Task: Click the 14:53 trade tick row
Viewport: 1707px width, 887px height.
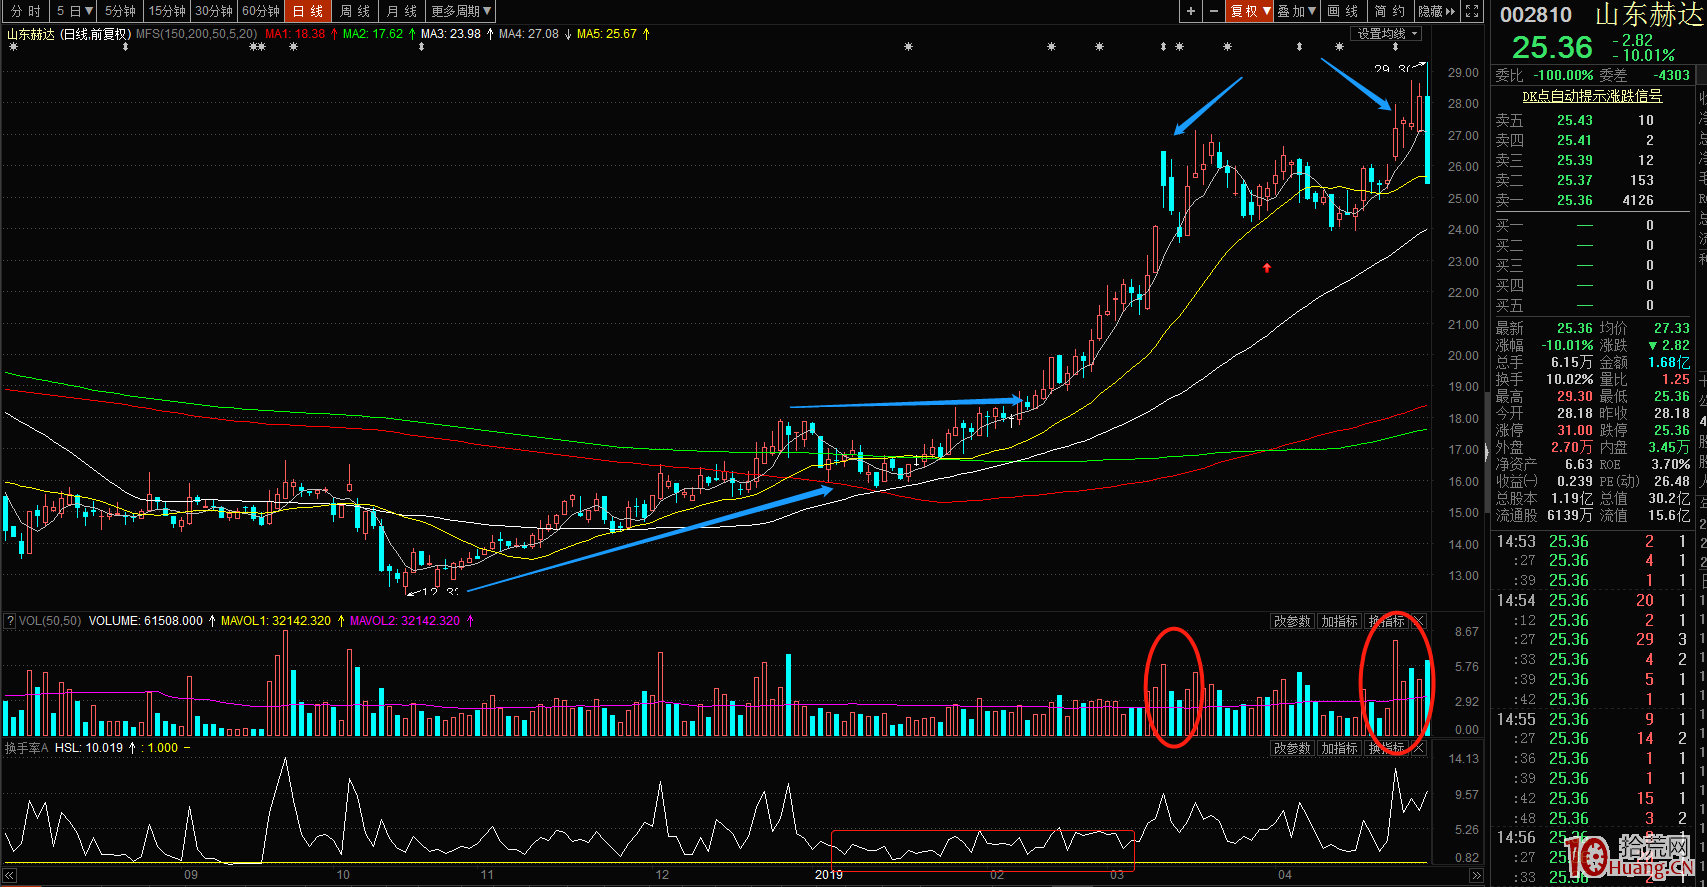Action: (1591, 541)
